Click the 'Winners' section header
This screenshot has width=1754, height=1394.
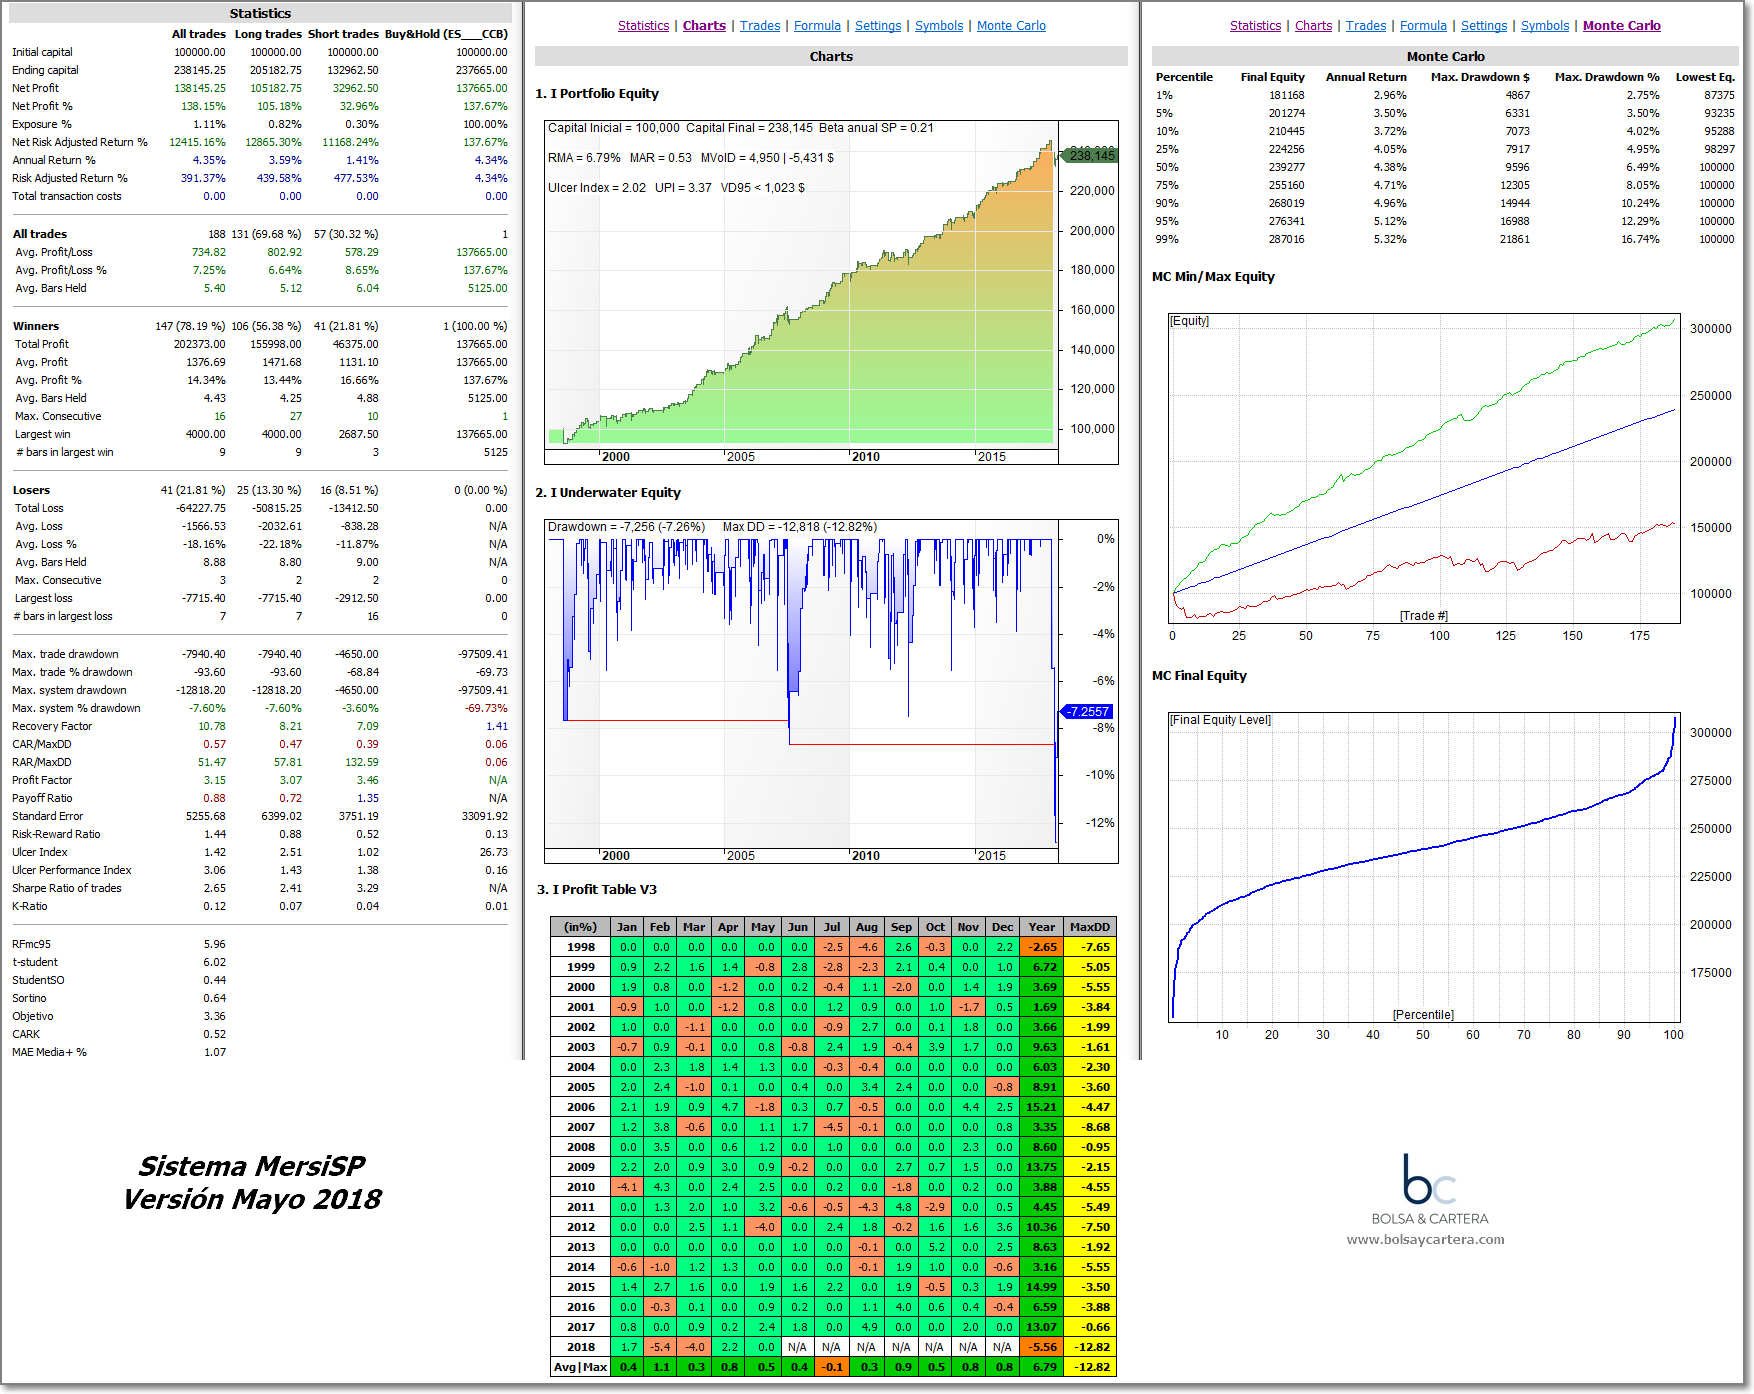36,326
